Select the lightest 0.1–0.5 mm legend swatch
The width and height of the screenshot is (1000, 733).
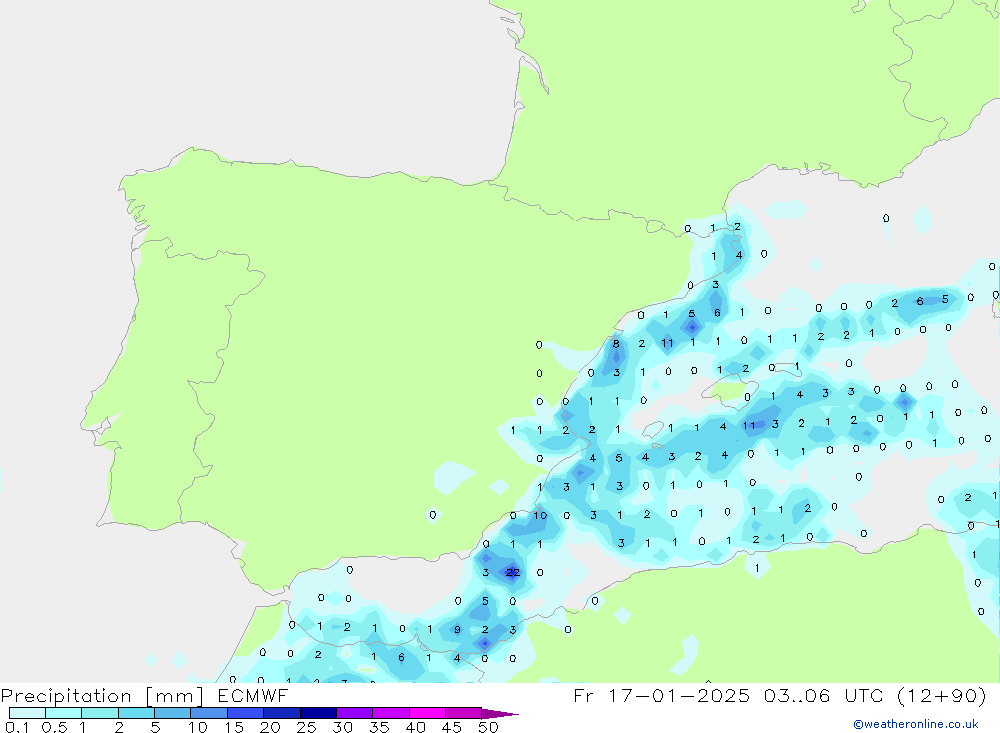(x=27, y=713)
